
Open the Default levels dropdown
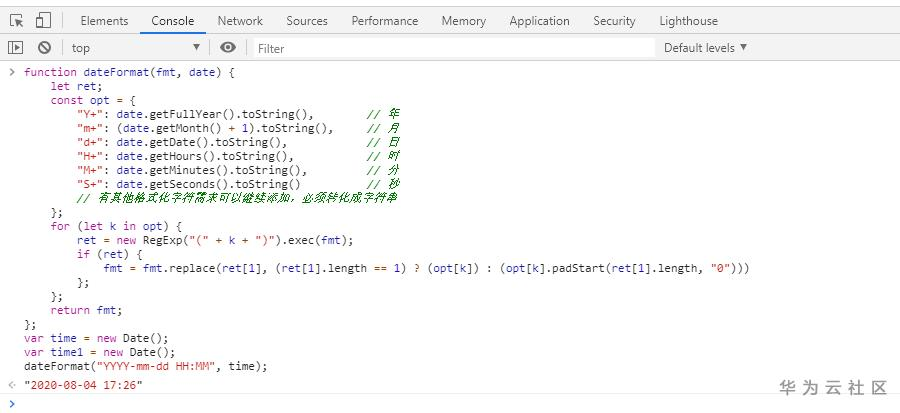[x=705, y=47]
